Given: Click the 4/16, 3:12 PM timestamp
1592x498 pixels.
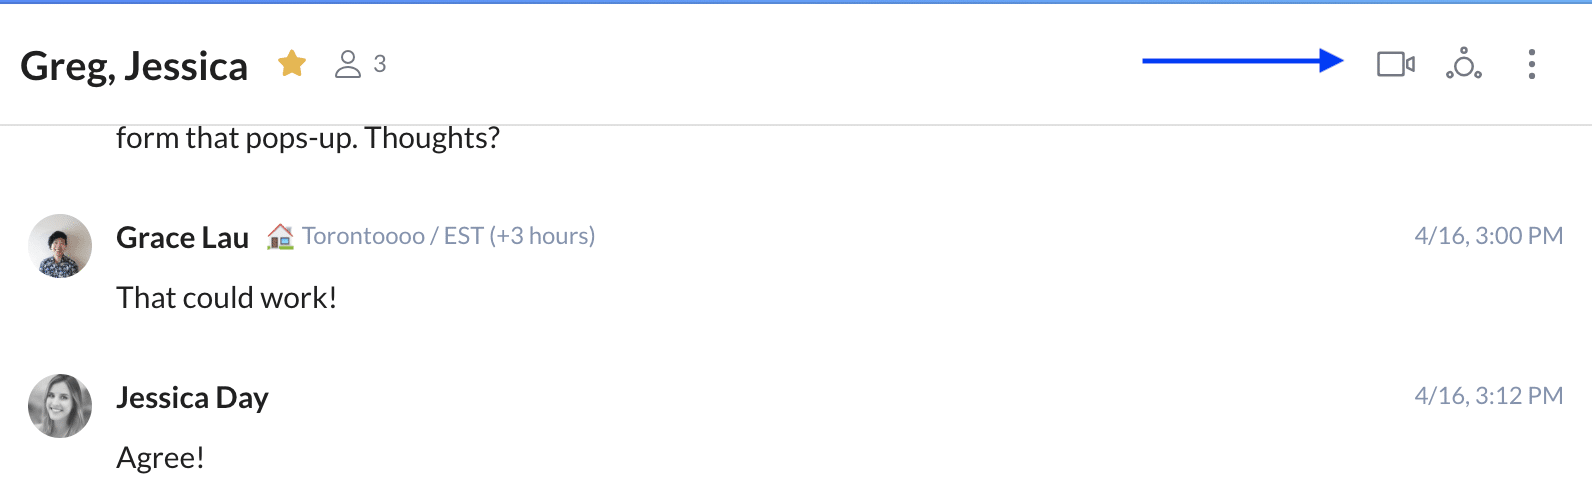Looking at the screenshot, I should tap(1488, 396).
